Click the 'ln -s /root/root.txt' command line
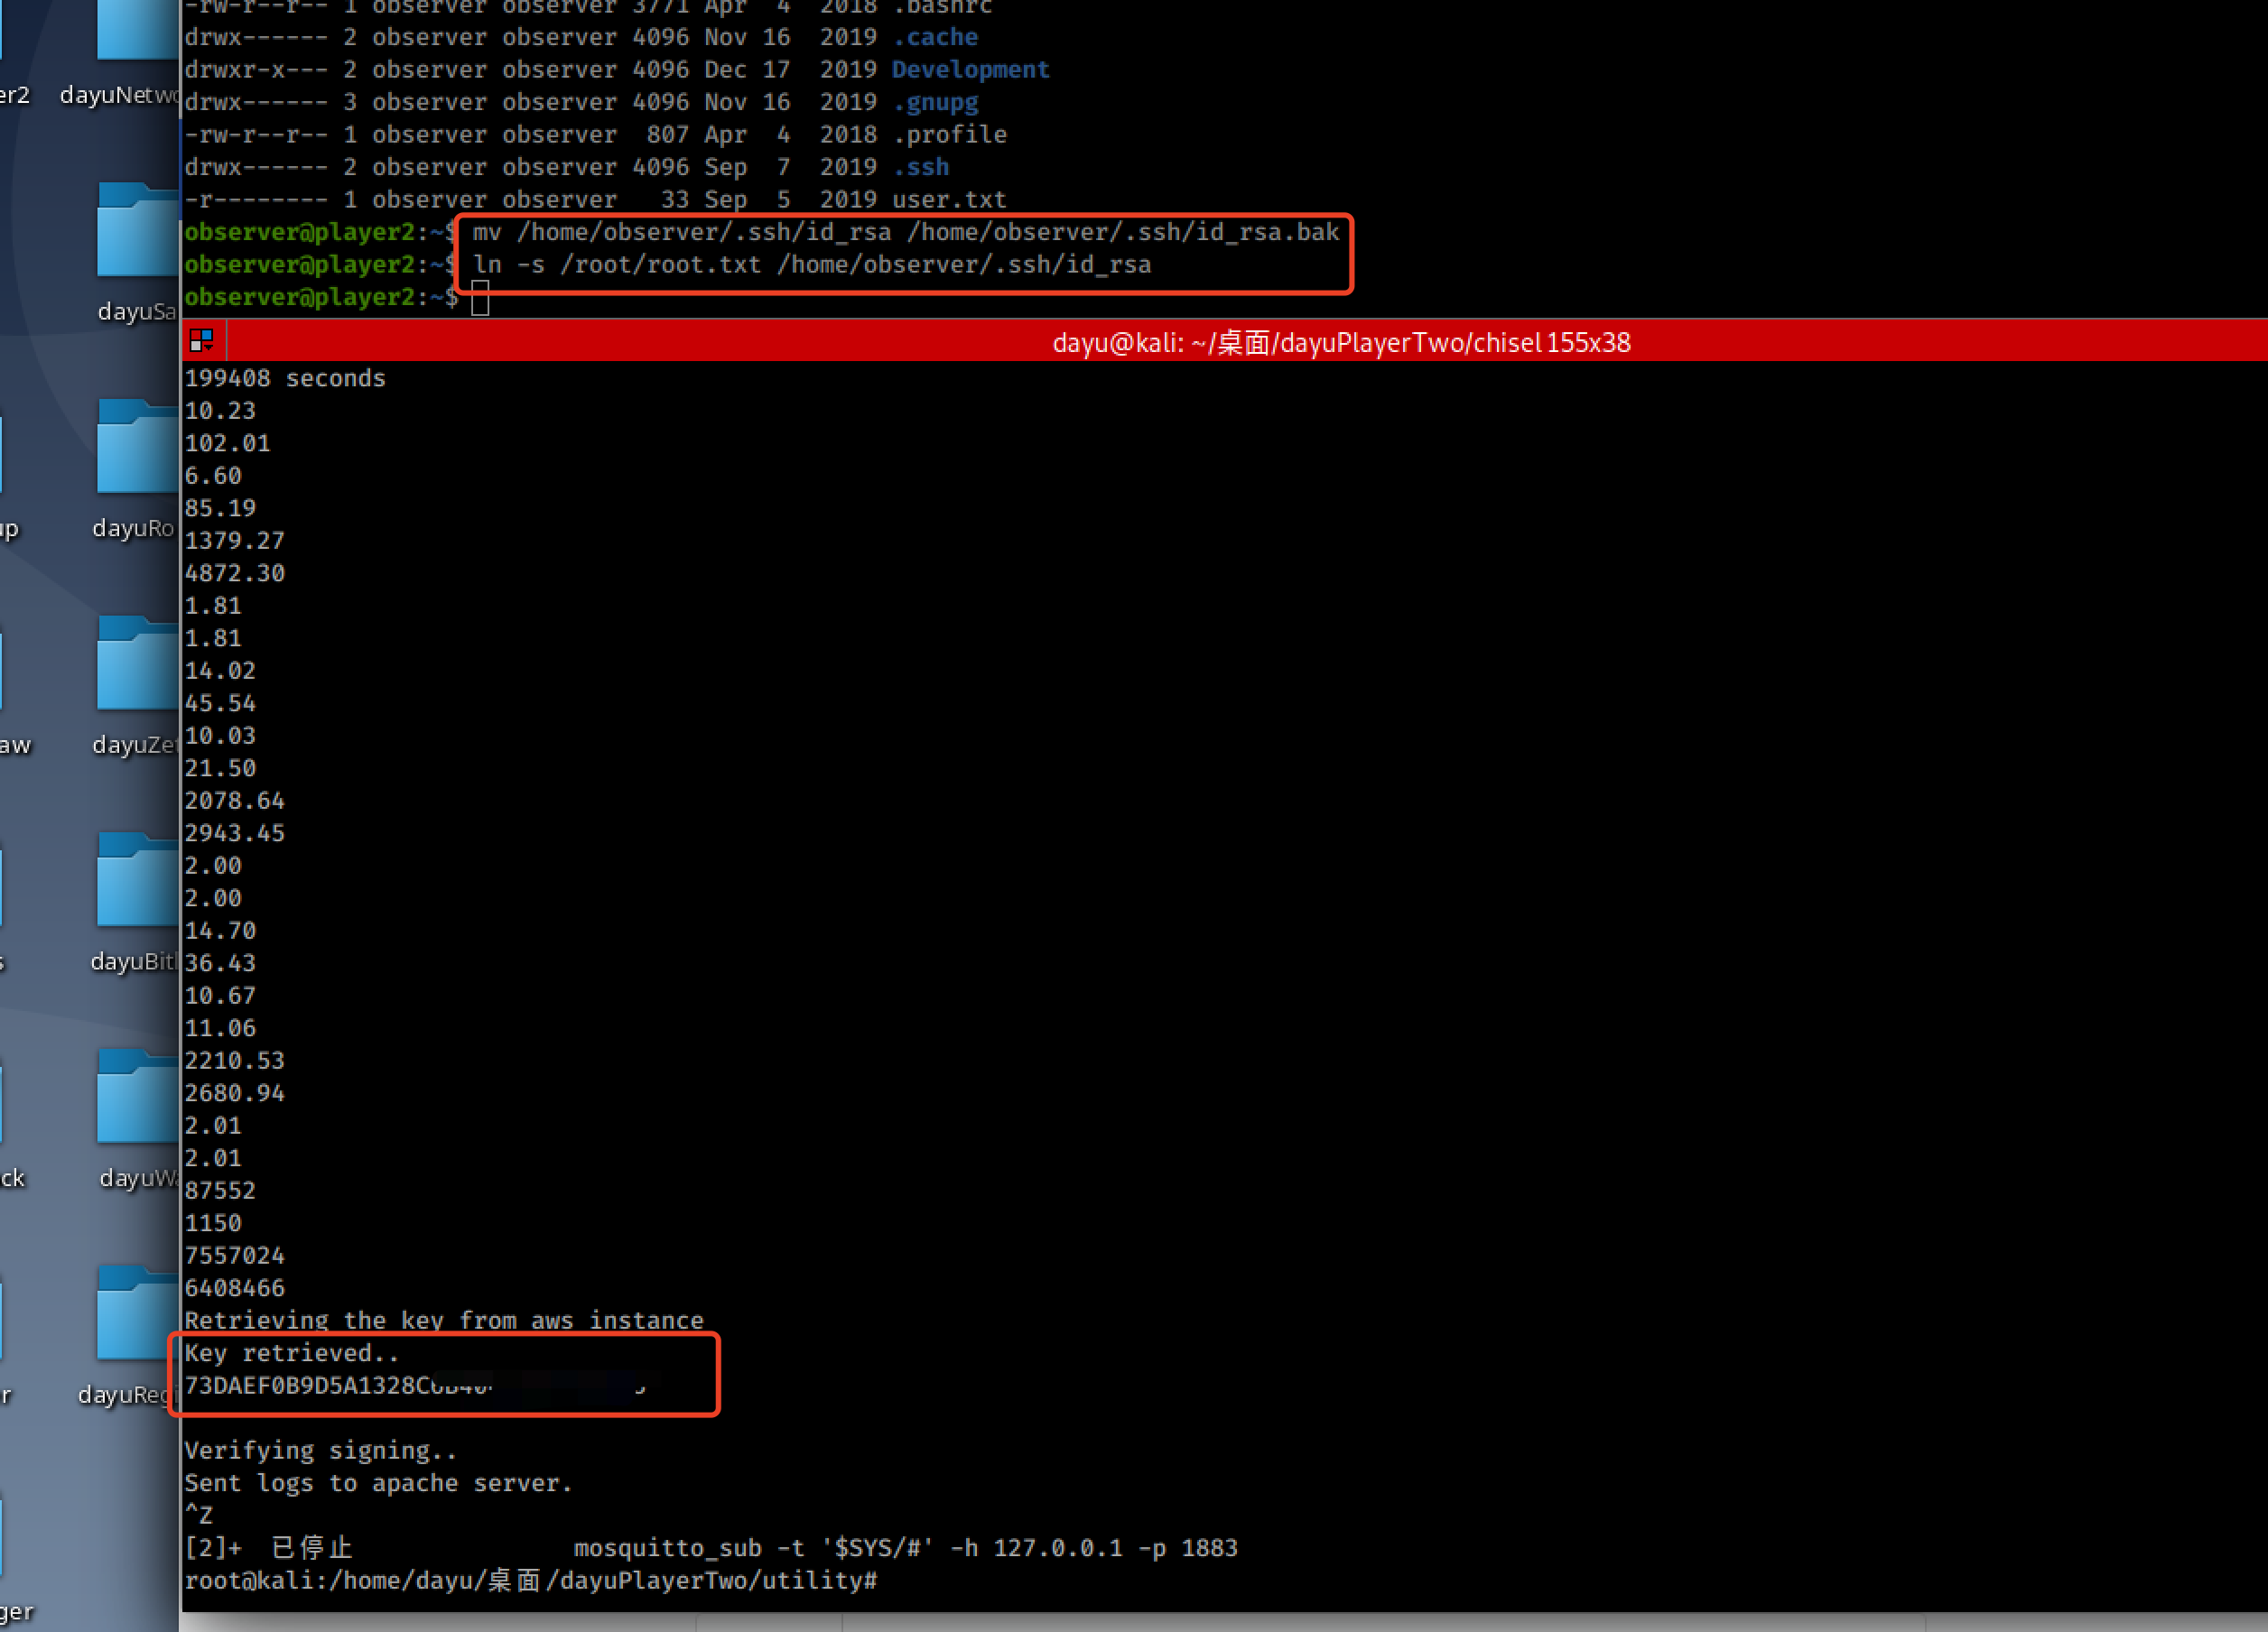This screenshot has height=1632, width=2268. [x=811, y=265]
